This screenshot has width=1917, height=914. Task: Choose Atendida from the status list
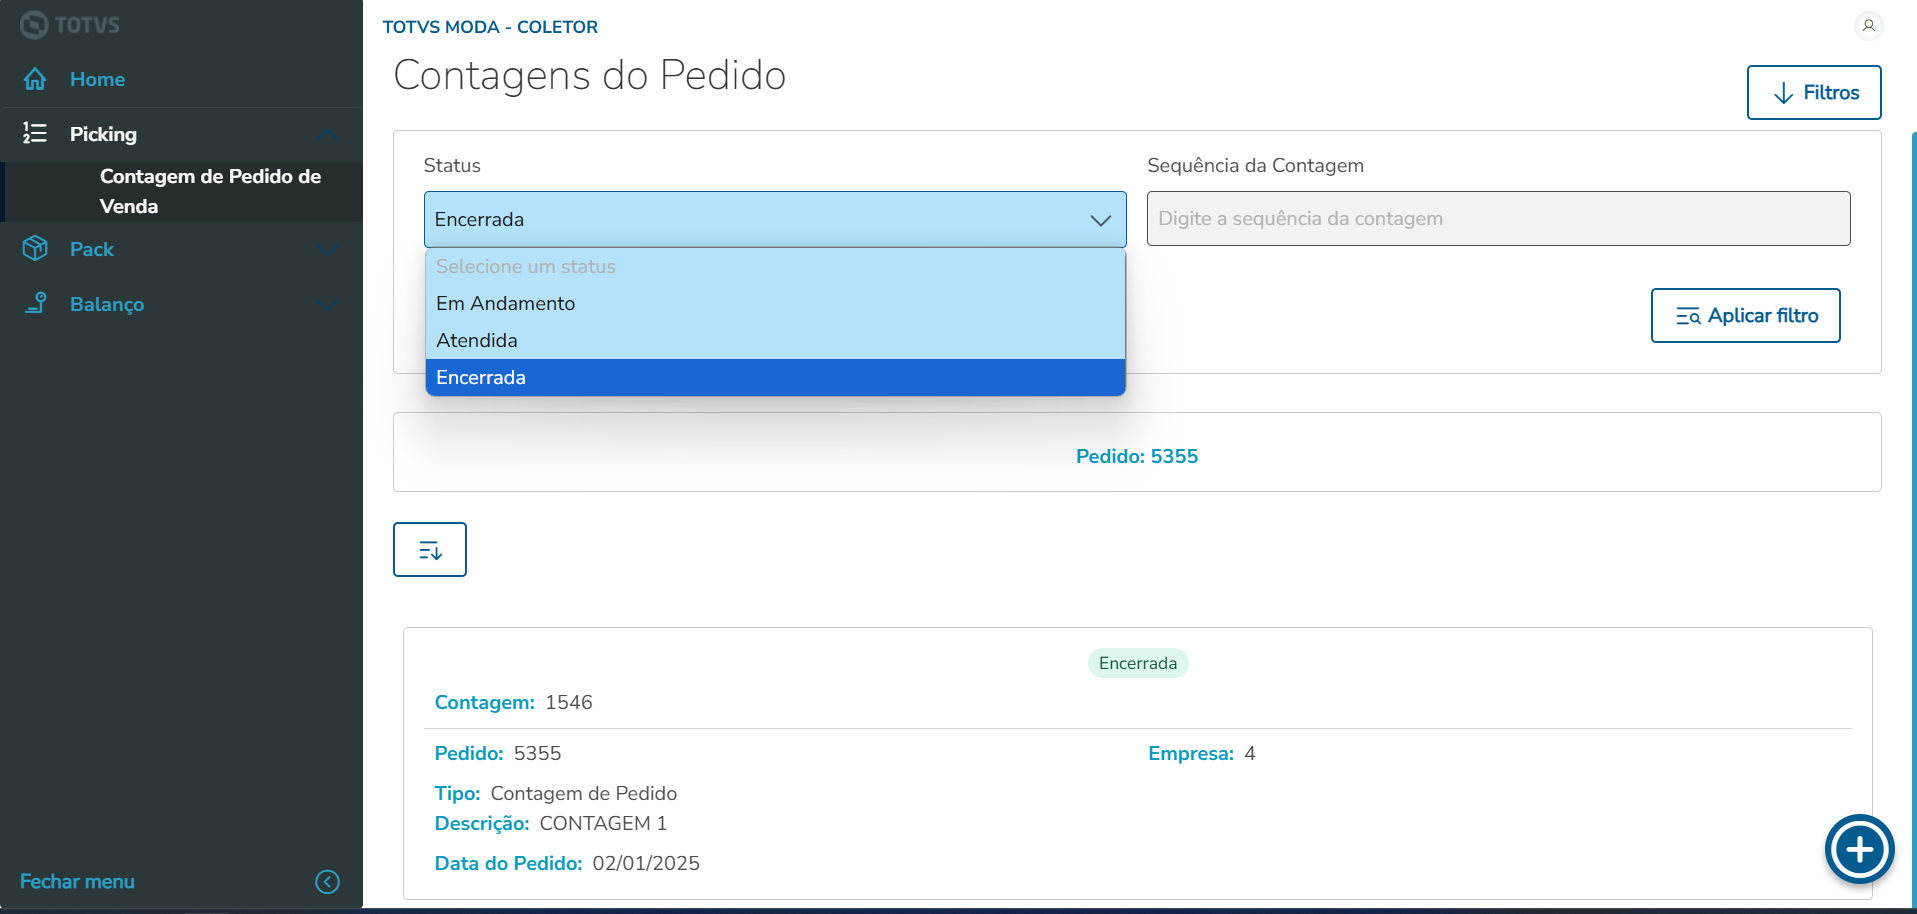coord(477,340)
